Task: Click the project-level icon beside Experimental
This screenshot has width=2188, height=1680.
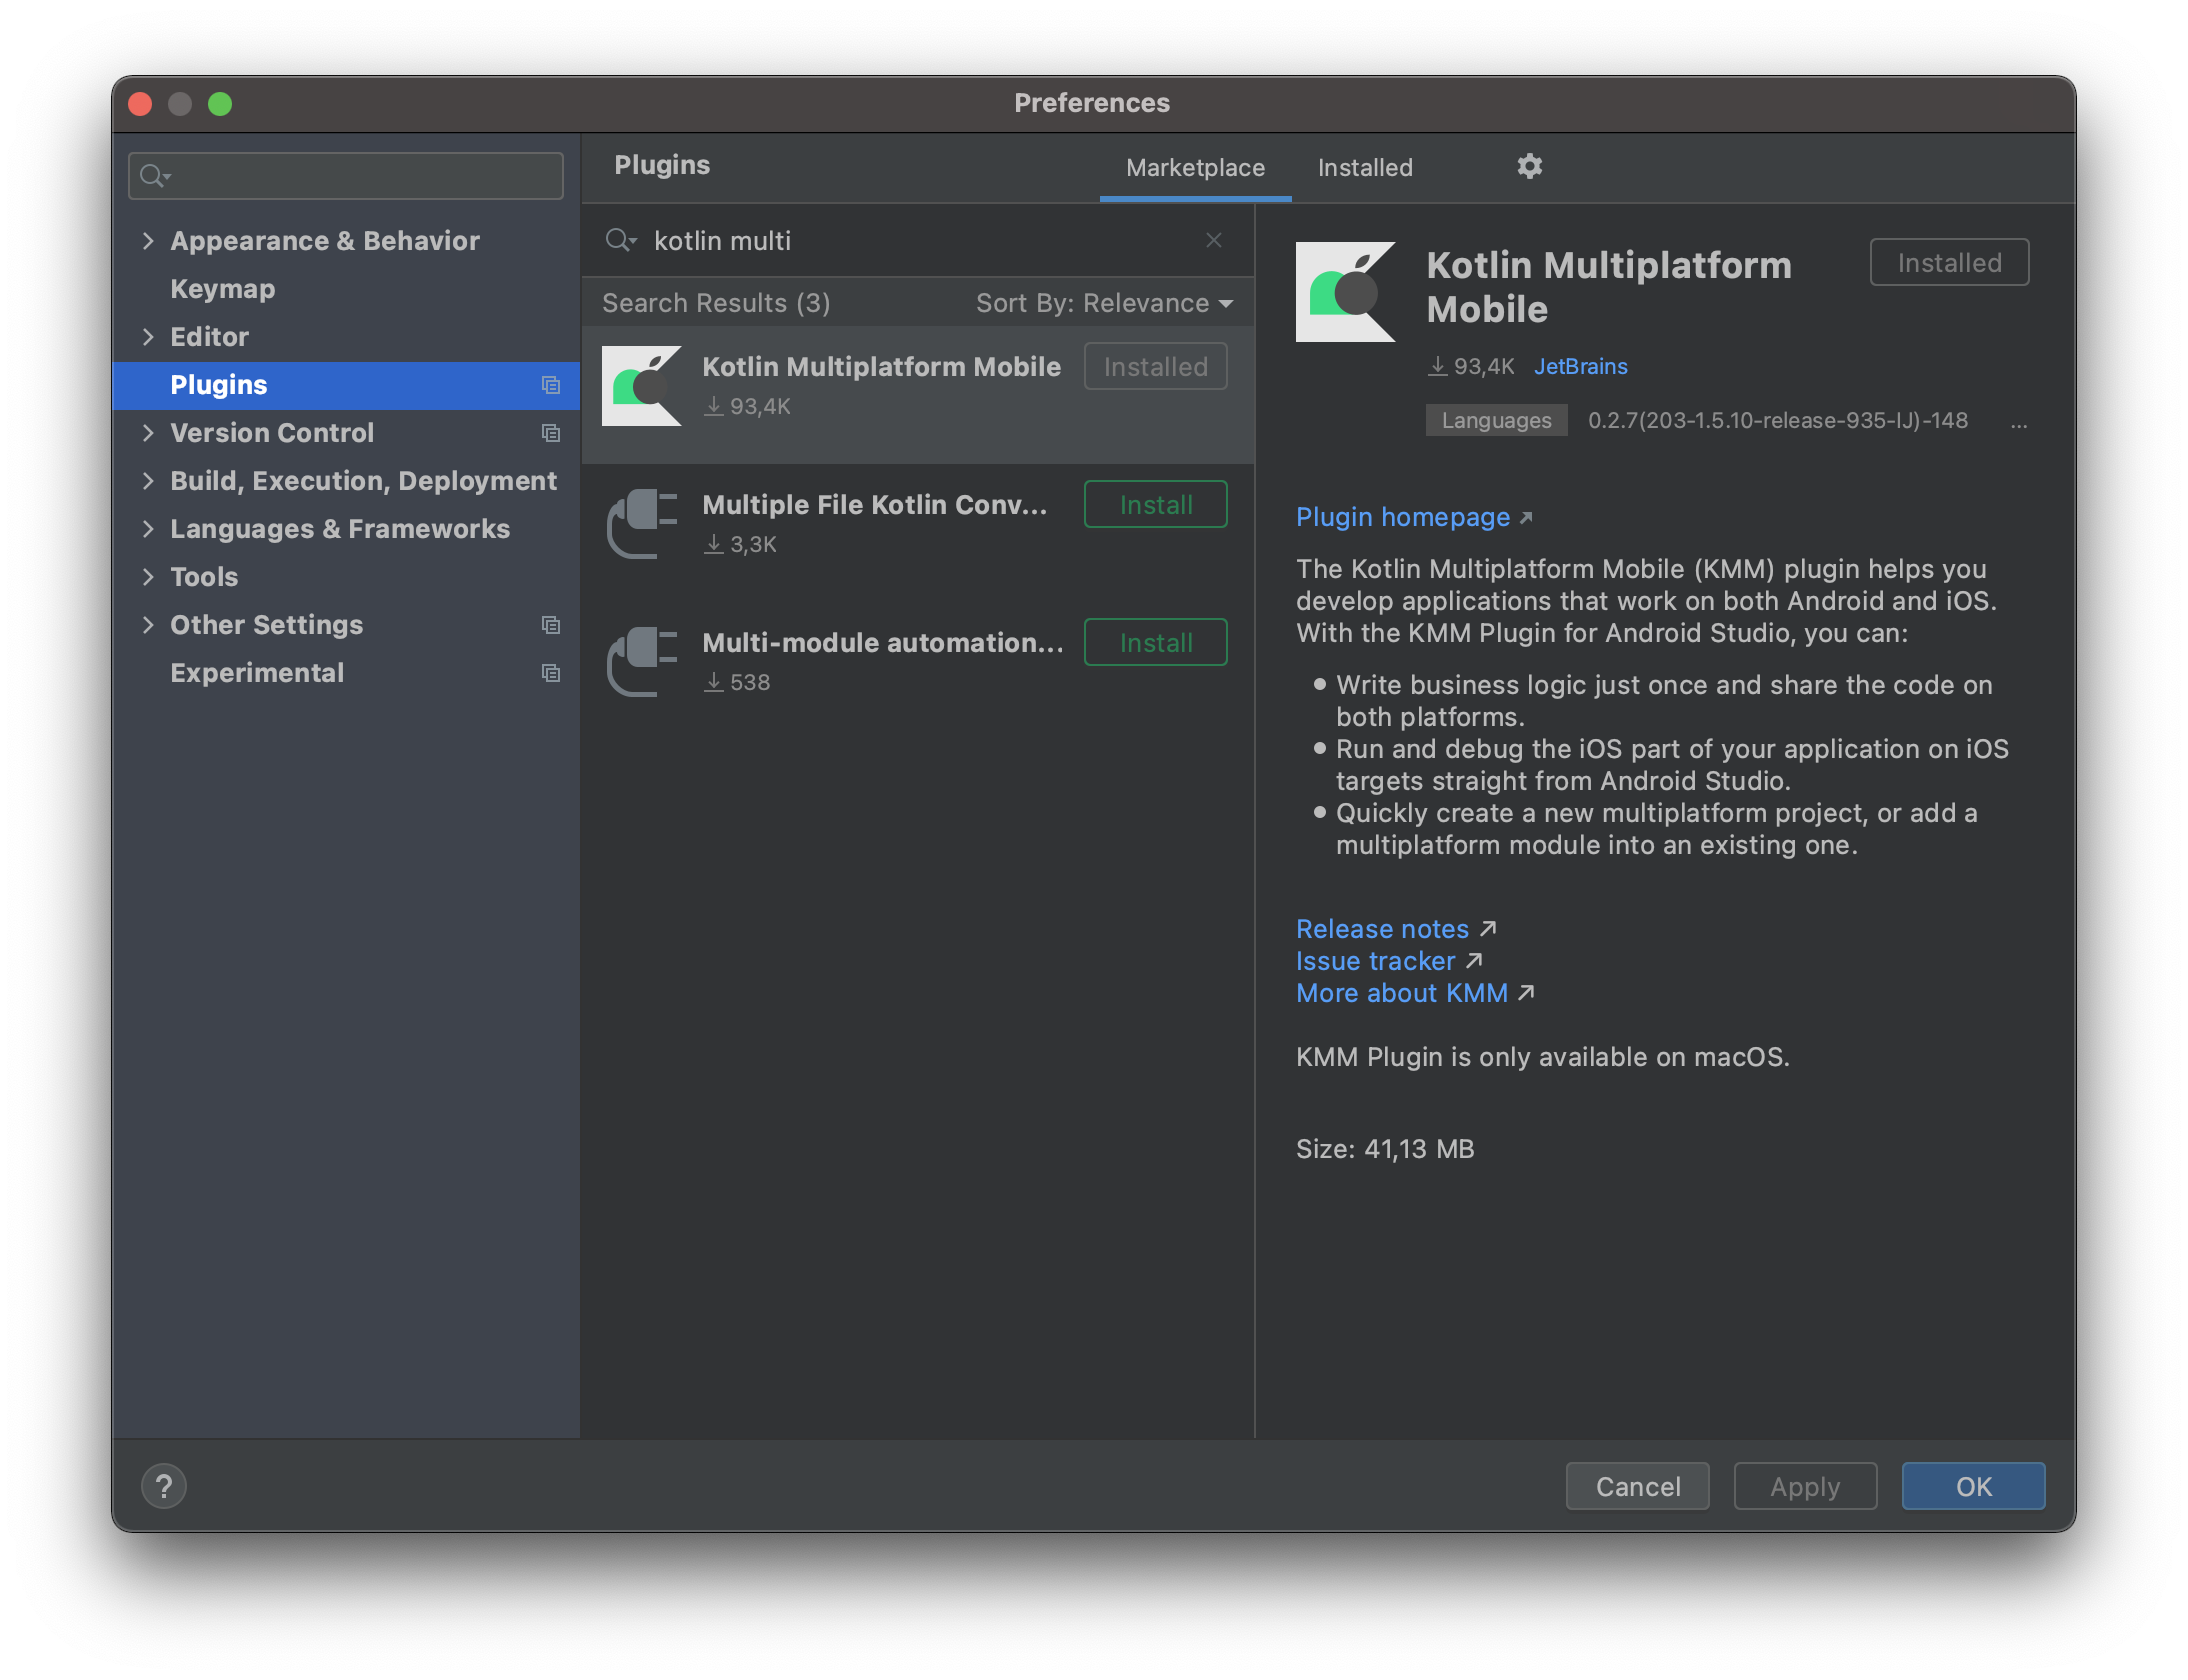Action: tap(550, 673)
